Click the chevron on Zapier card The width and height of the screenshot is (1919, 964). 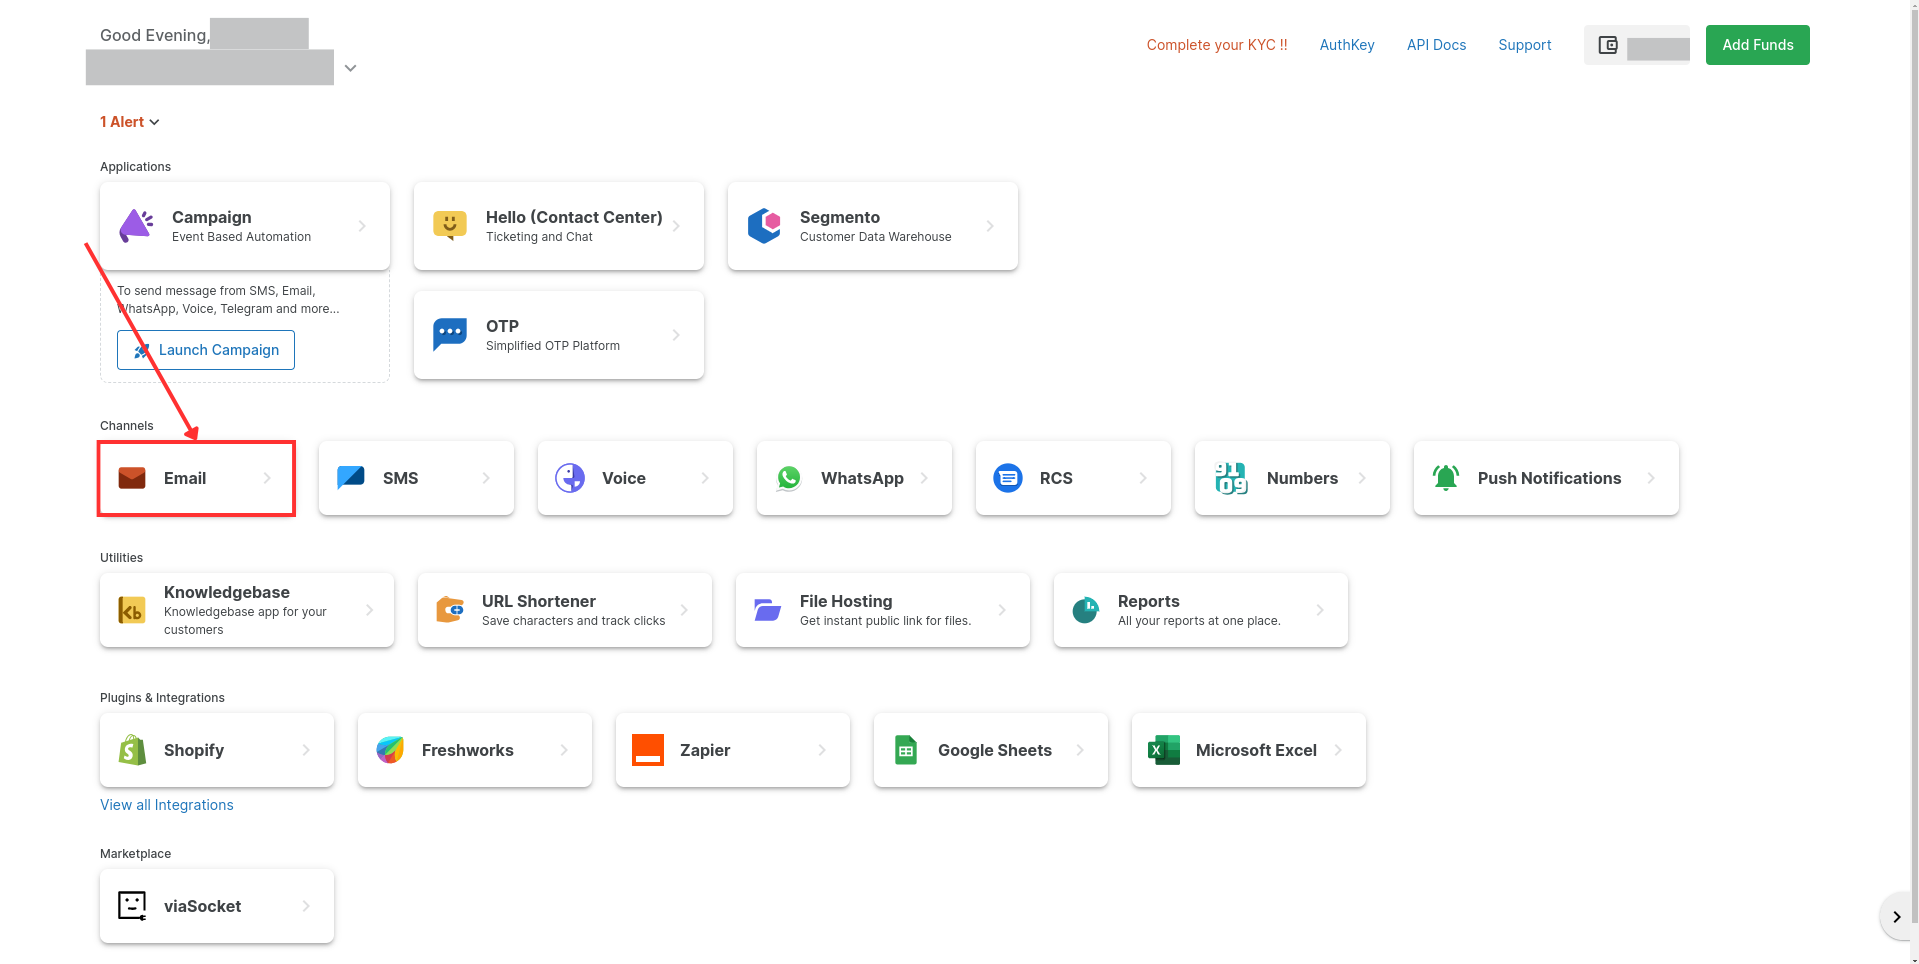point(822,750)
